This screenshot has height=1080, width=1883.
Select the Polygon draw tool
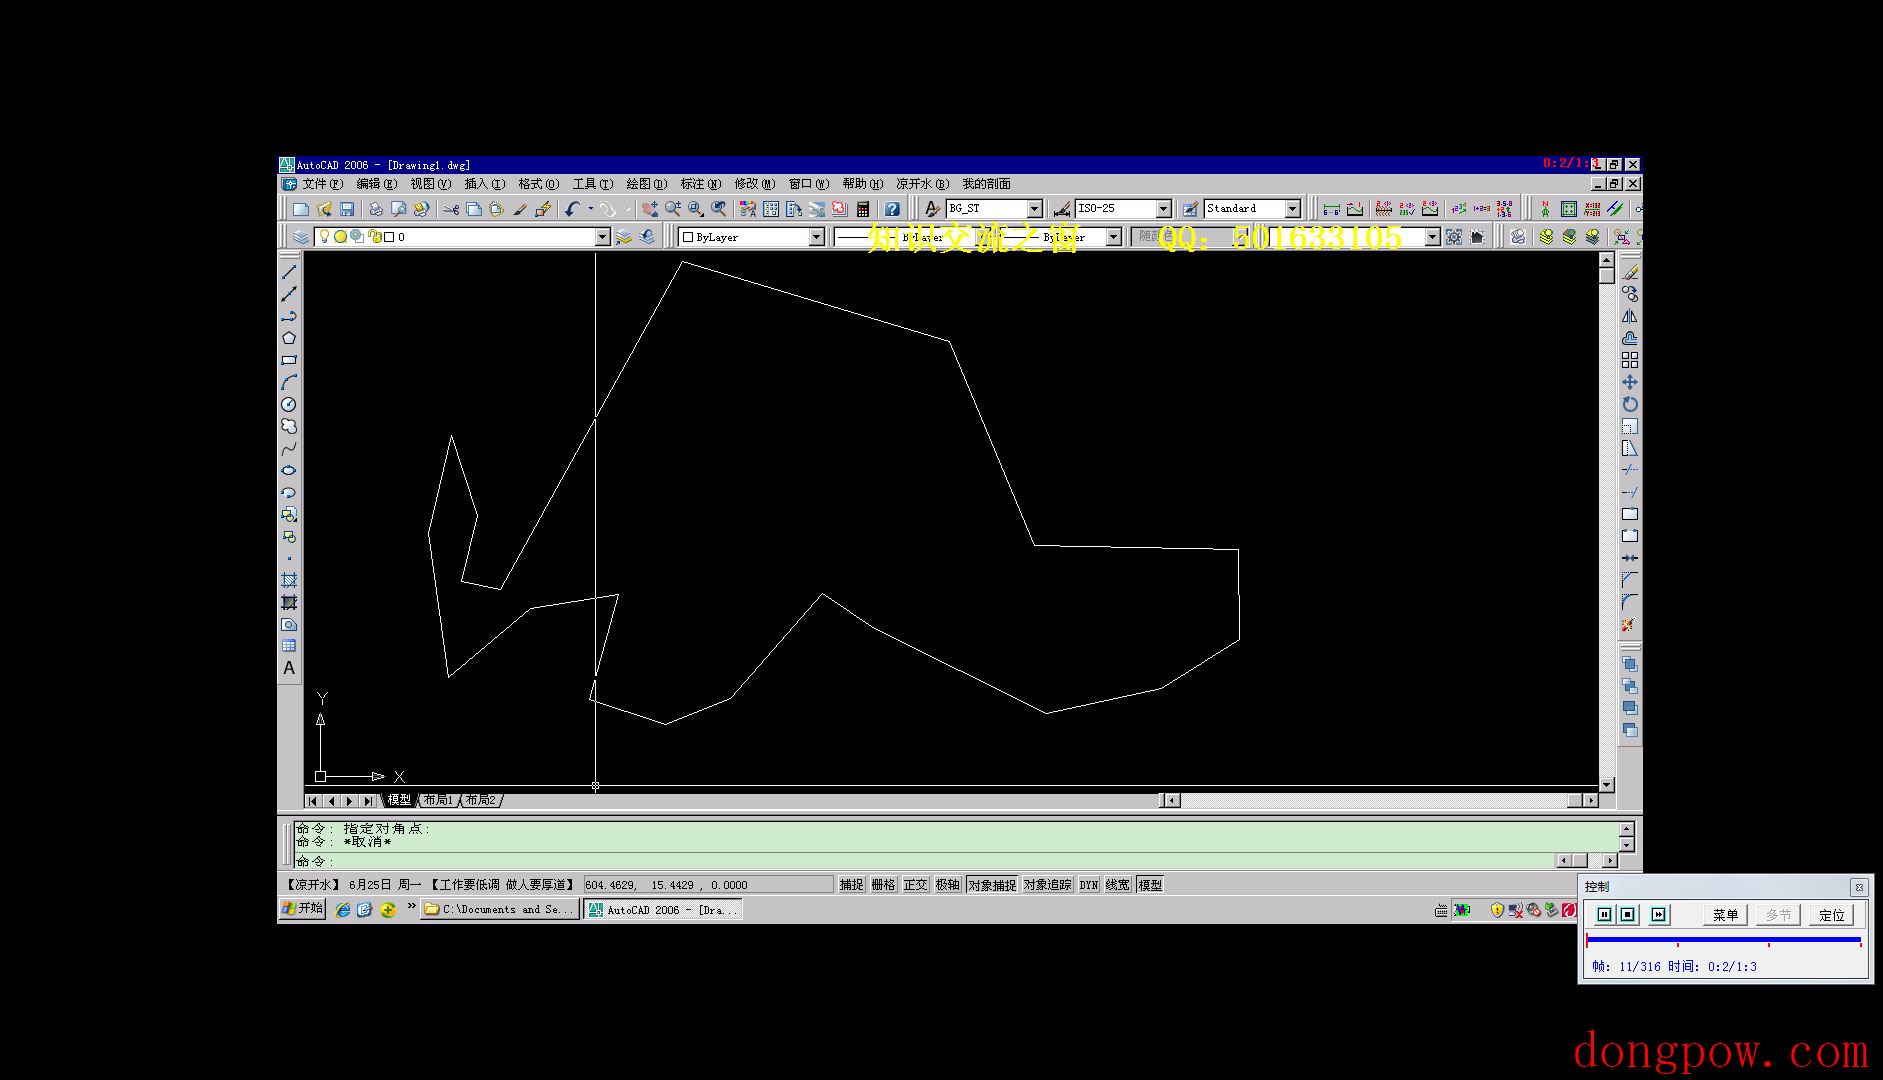pos(289,338)
